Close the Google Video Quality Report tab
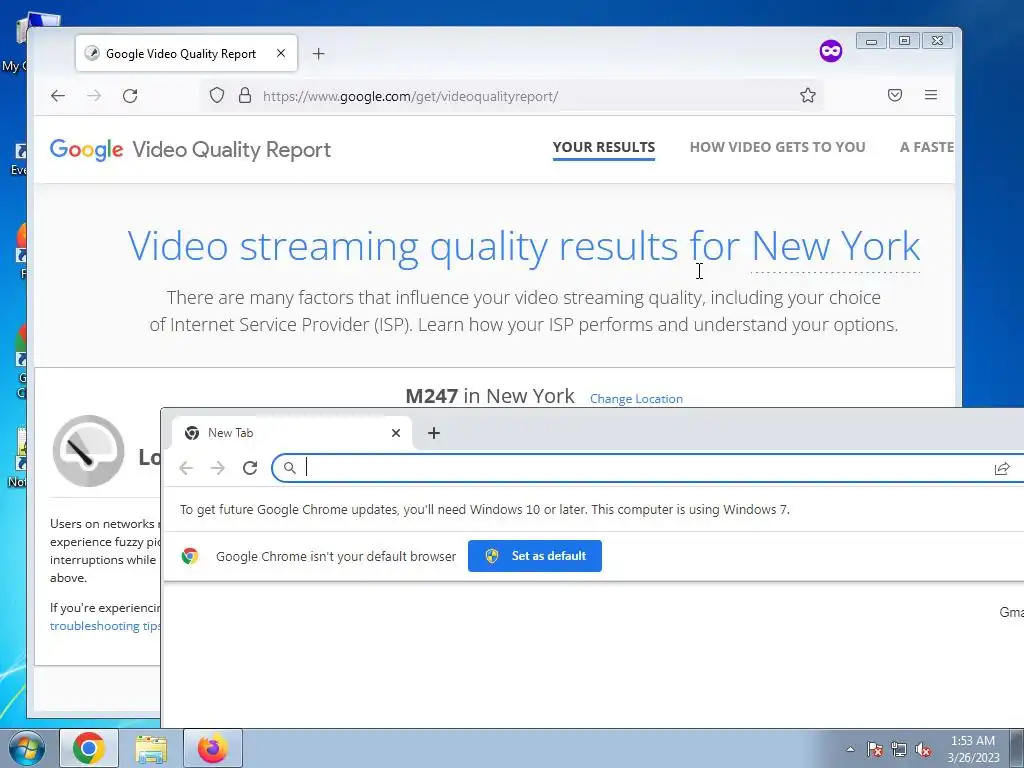1024x768 pixels. pos(281,54)
